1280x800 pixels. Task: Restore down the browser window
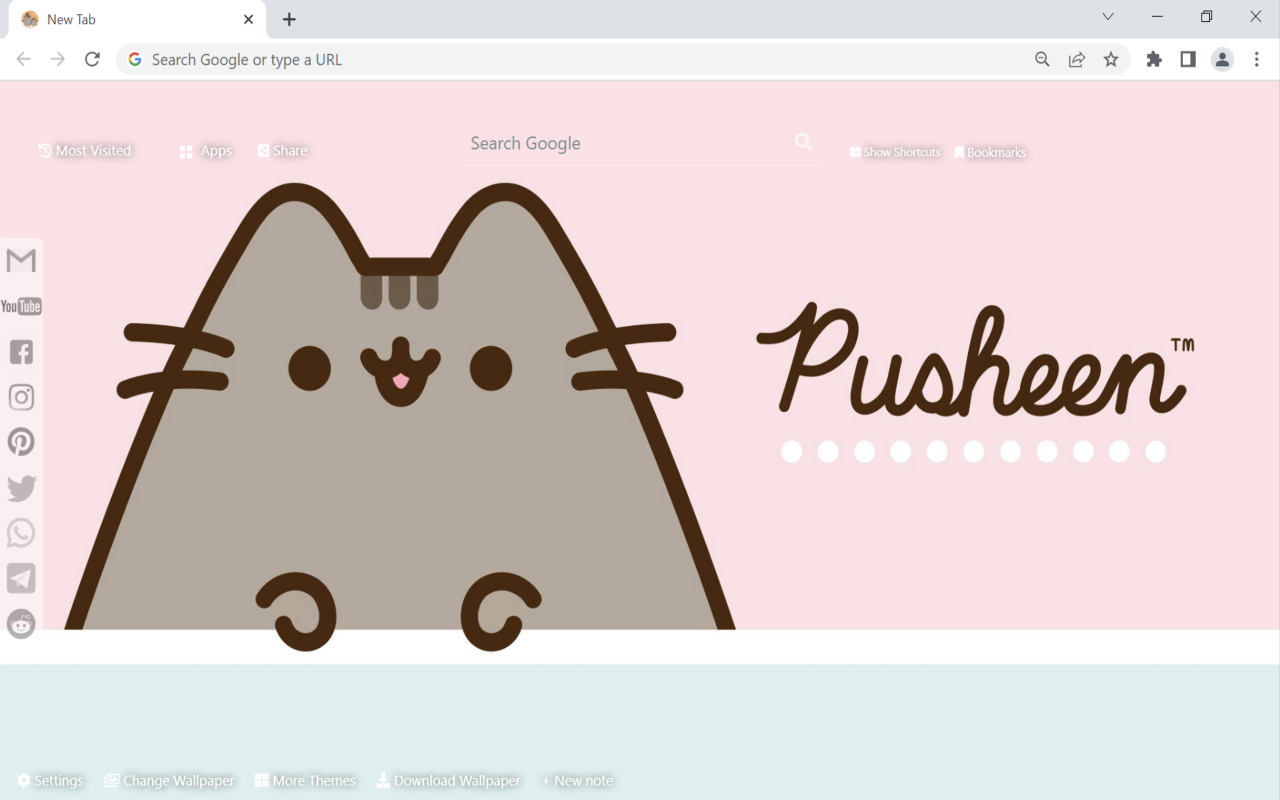point(1206,16)
